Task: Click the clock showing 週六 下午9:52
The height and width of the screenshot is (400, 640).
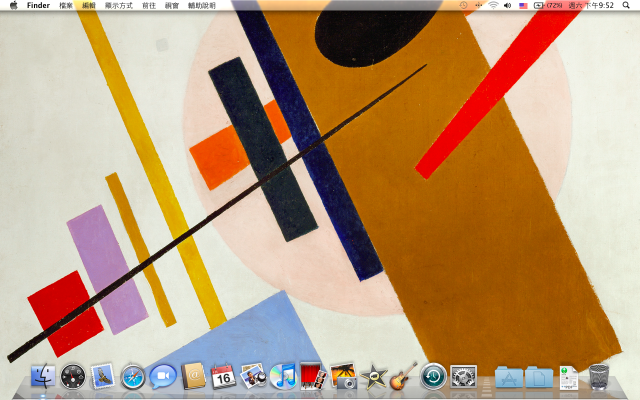Action: [x=591, y=5]
